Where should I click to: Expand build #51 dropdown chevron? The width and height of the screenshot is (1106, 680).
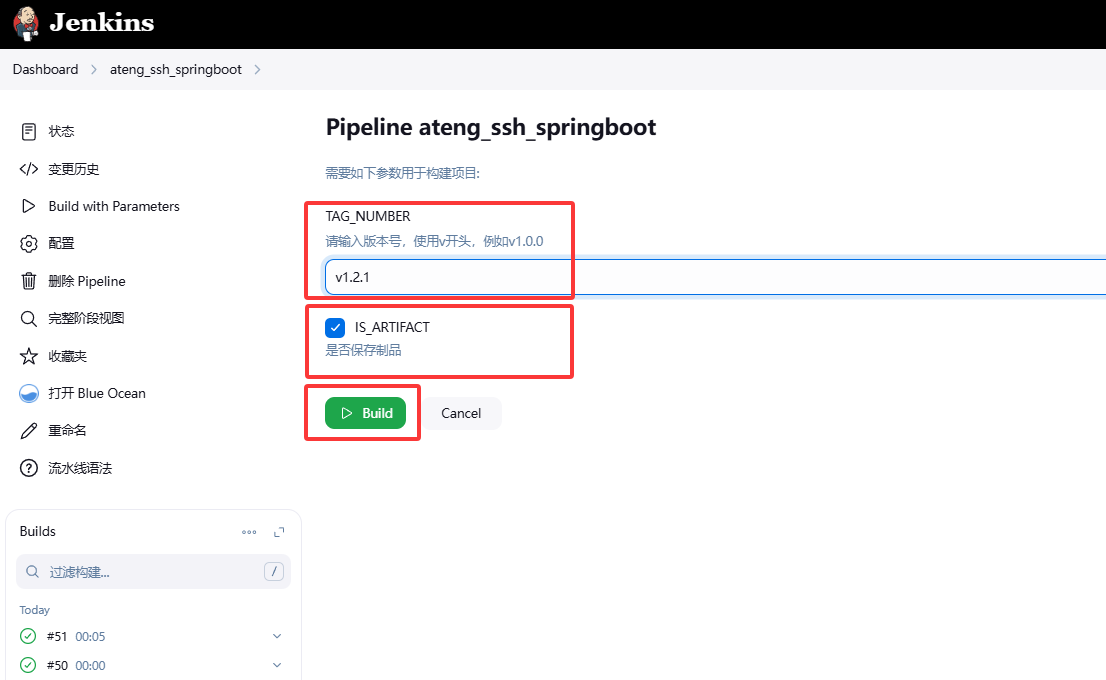[277, 636]
